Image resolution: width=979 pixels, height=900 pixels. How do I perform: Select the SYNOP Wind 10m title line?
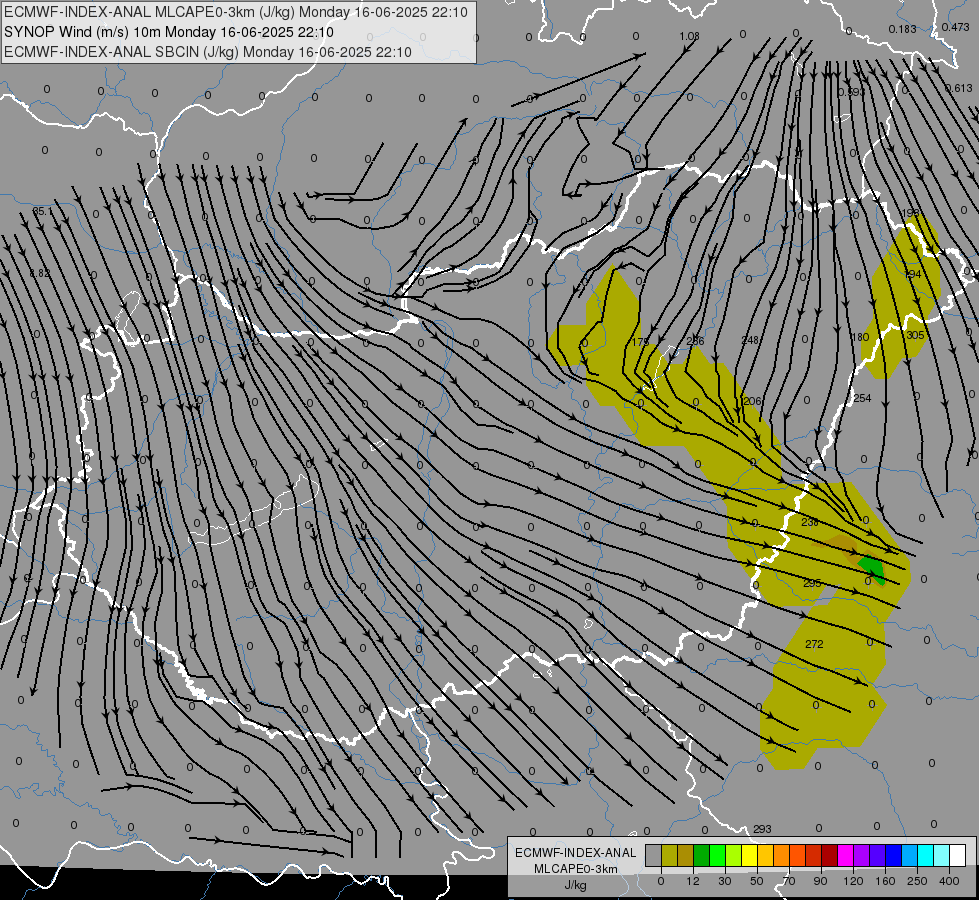pyautogui.click(x=169, y=32)
